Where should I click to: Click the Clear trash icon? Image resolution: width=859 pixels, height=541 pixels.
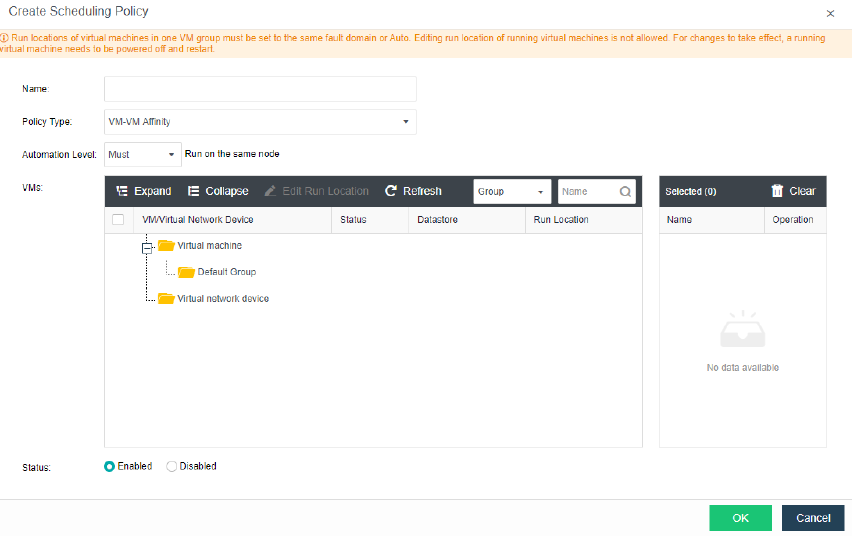777,191
